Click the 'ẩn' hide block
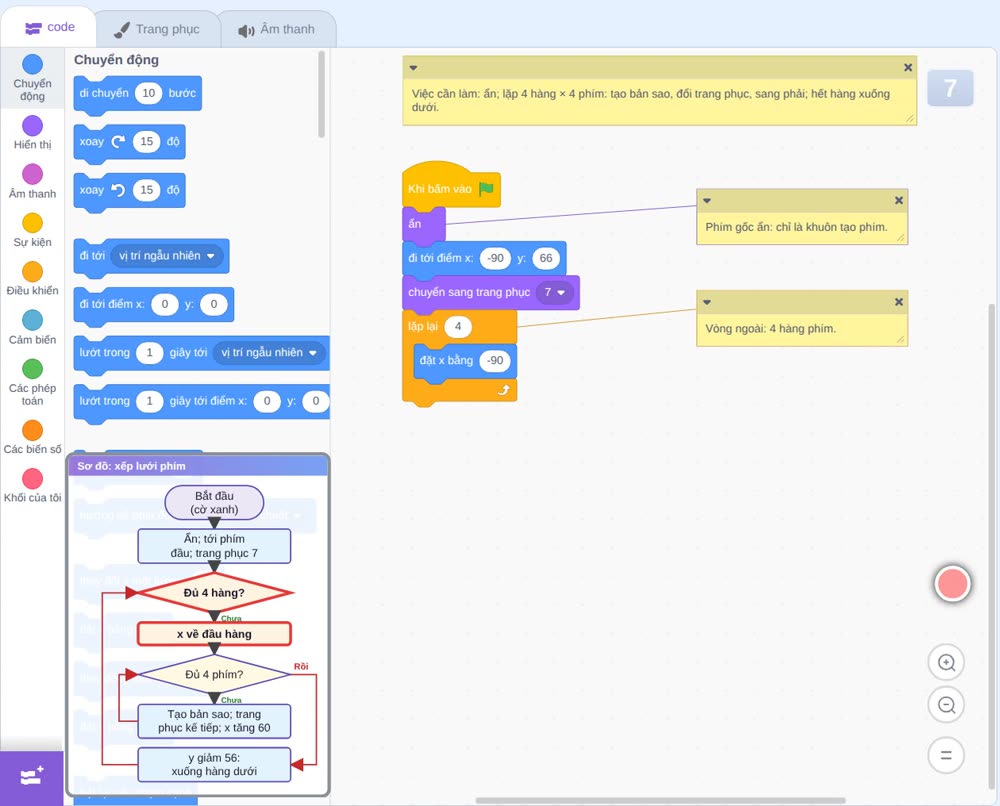1000x806 pixels. coord(423,224)
